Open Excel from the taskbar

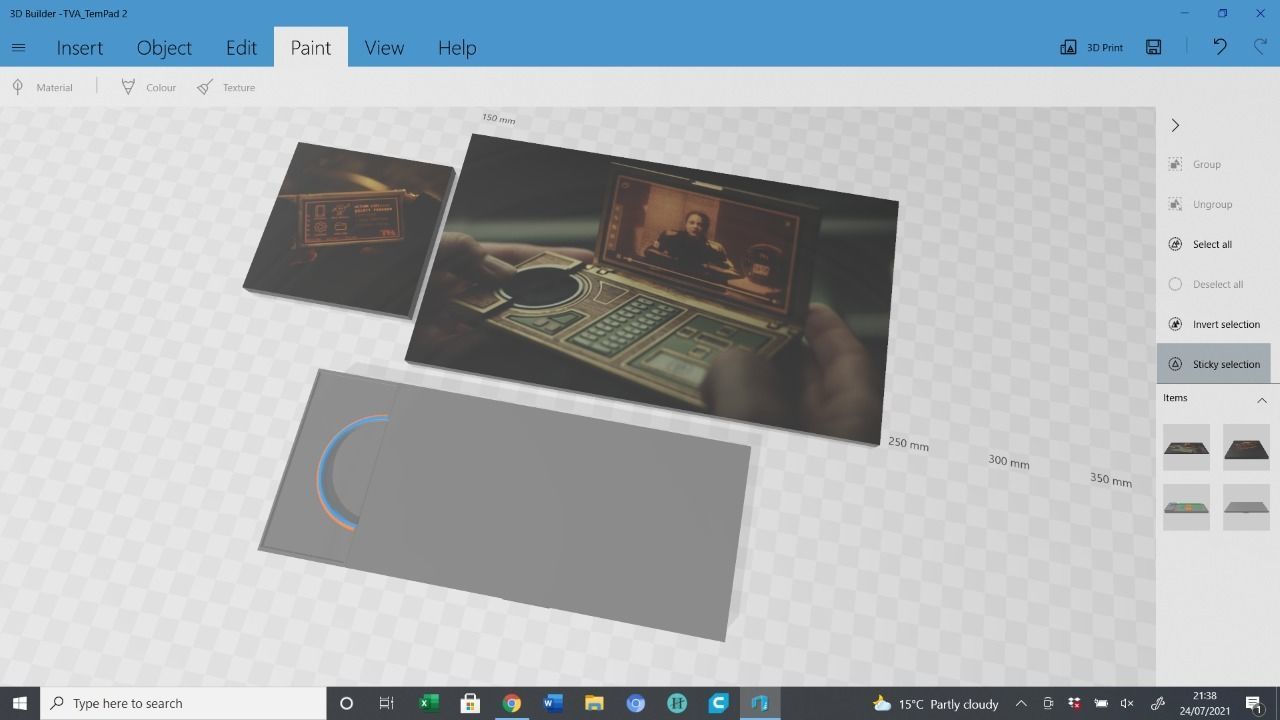(429, 703)
